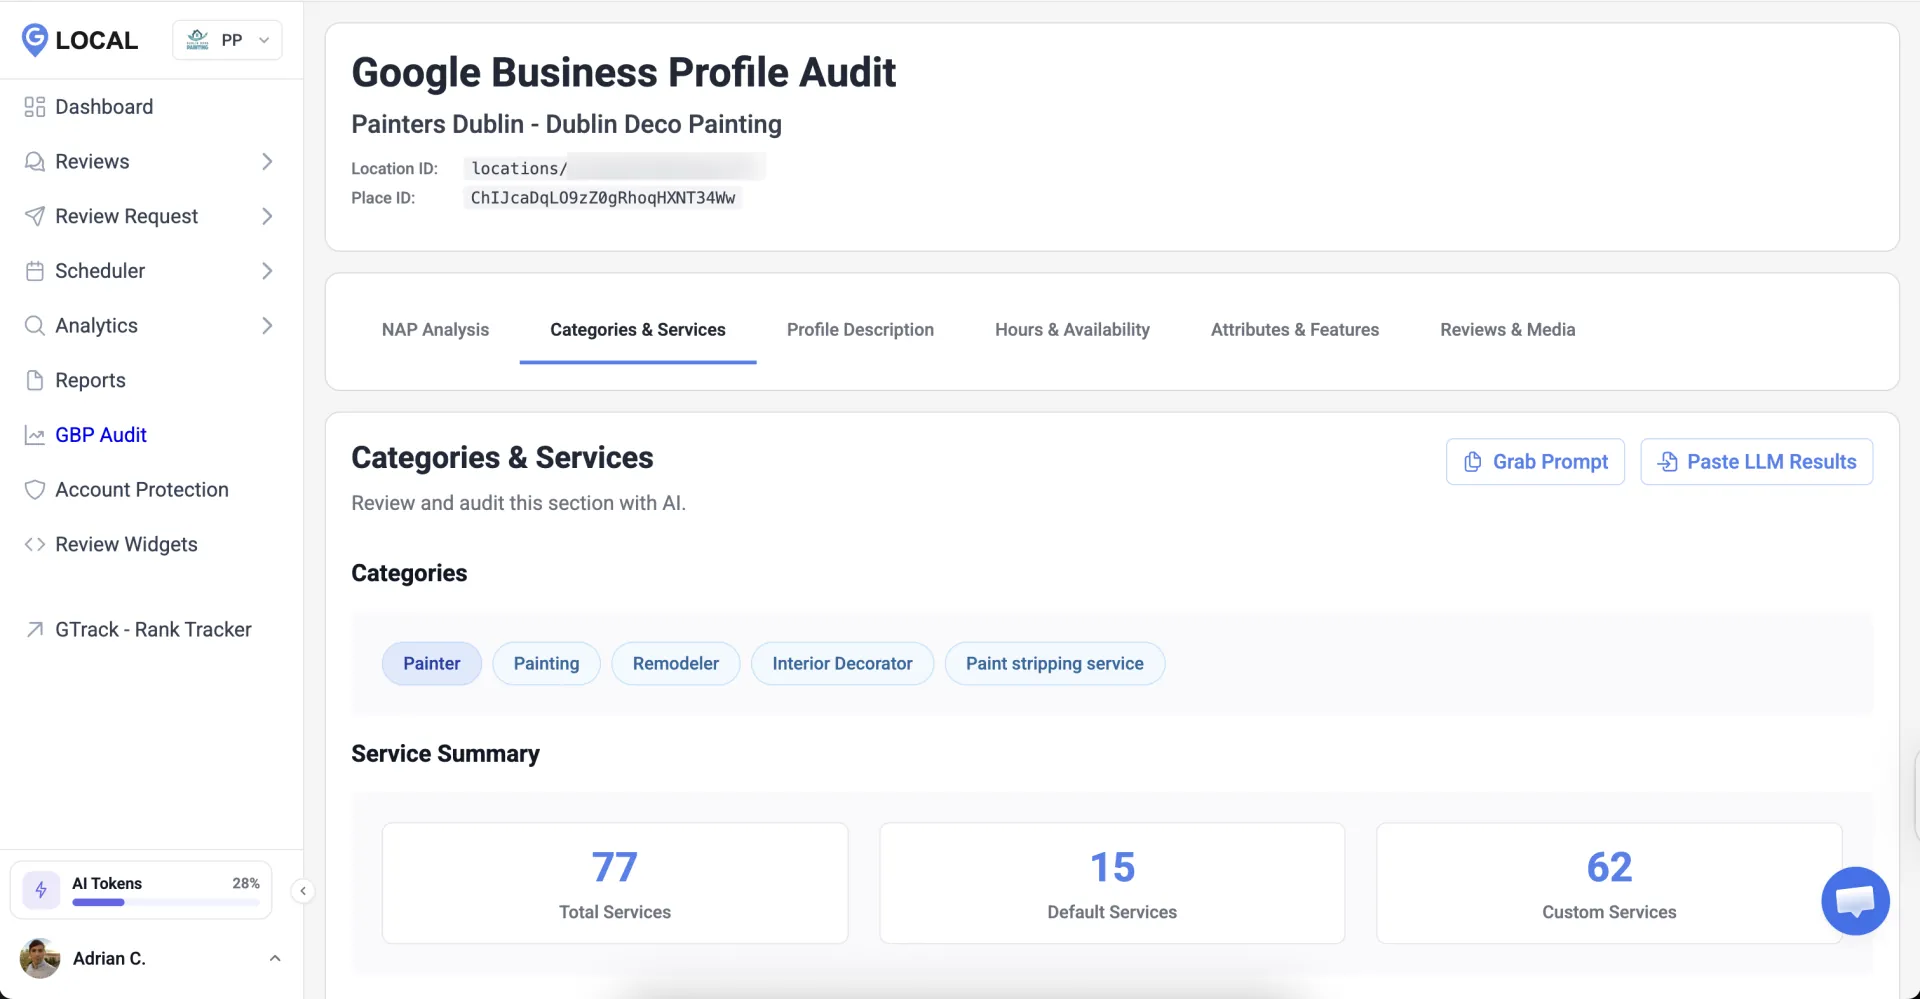Select the Paint stripping service chip
The width and height of the screenshot is (1920, 999).
(x=1055, y=664)
